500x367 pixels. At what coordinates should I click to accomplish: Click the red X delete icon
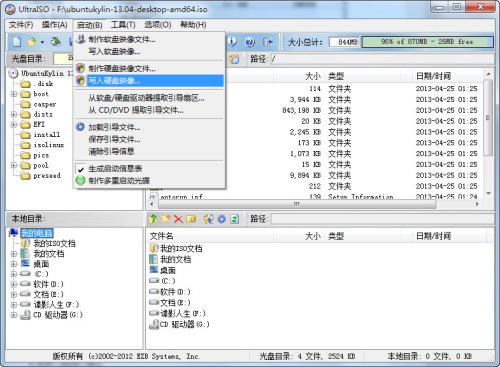[x=178, y=219]
